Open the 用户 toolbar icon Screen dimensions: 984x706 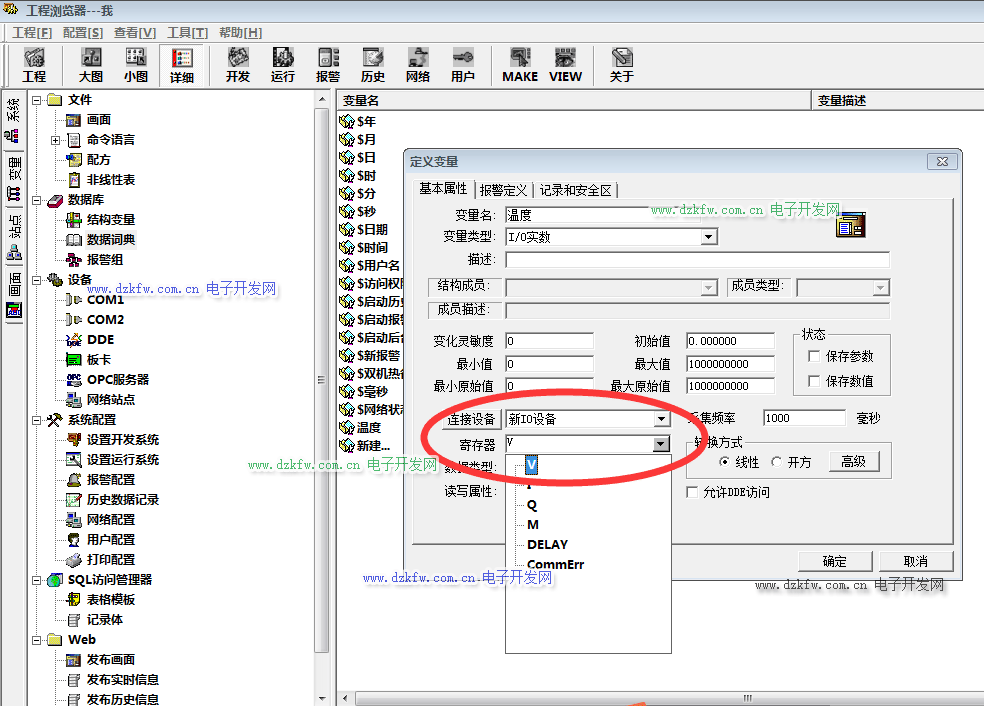[463, 65]
